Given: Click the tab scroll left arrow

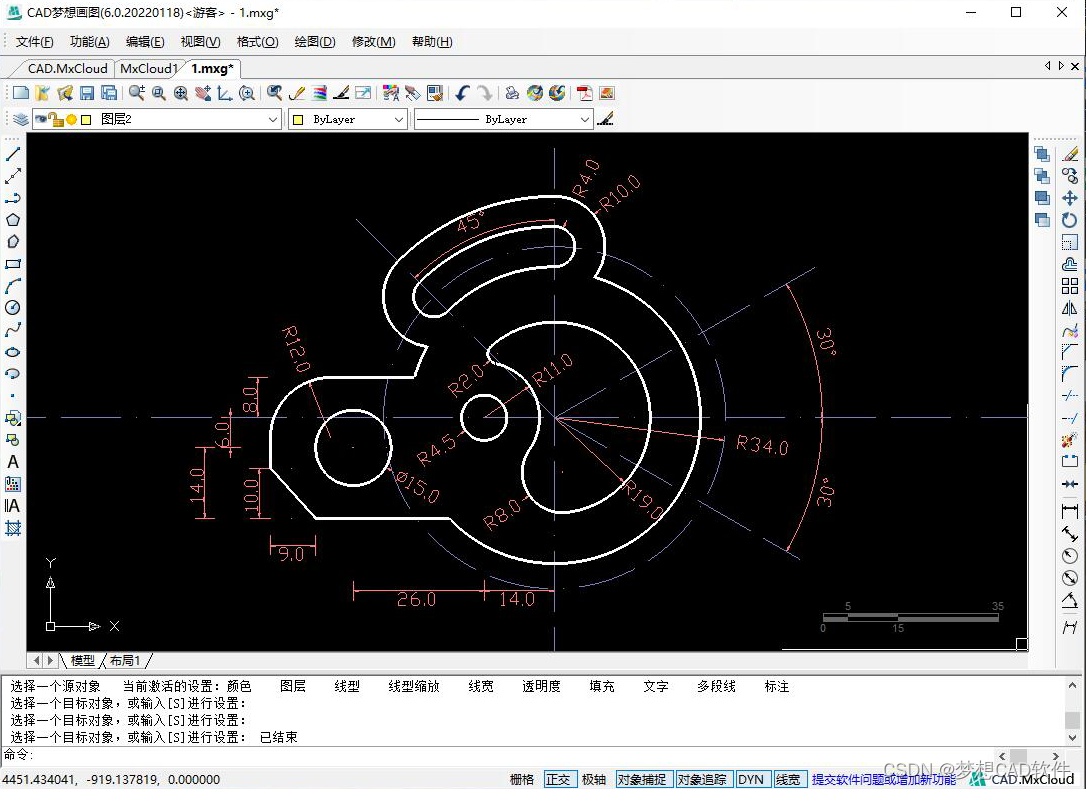Looking at the screenshot, I should click(x=1047, y=66).
